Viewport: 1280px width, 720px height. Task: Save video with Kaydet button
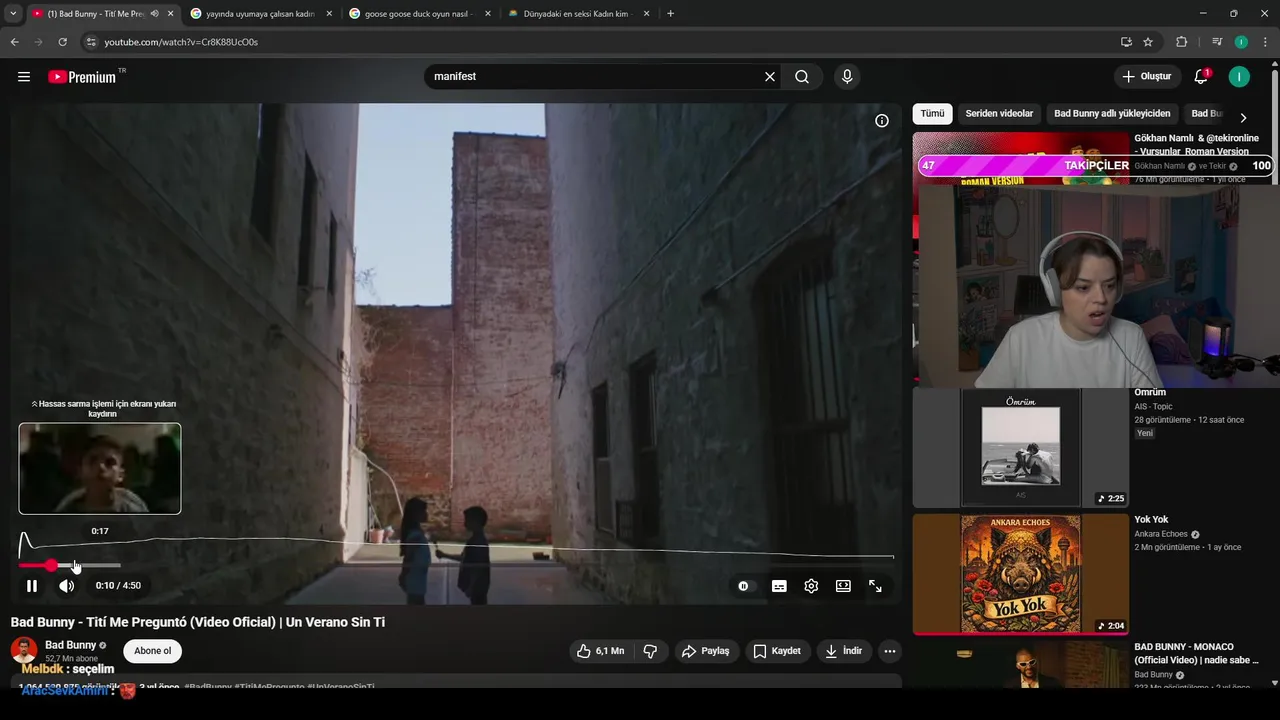777,651
